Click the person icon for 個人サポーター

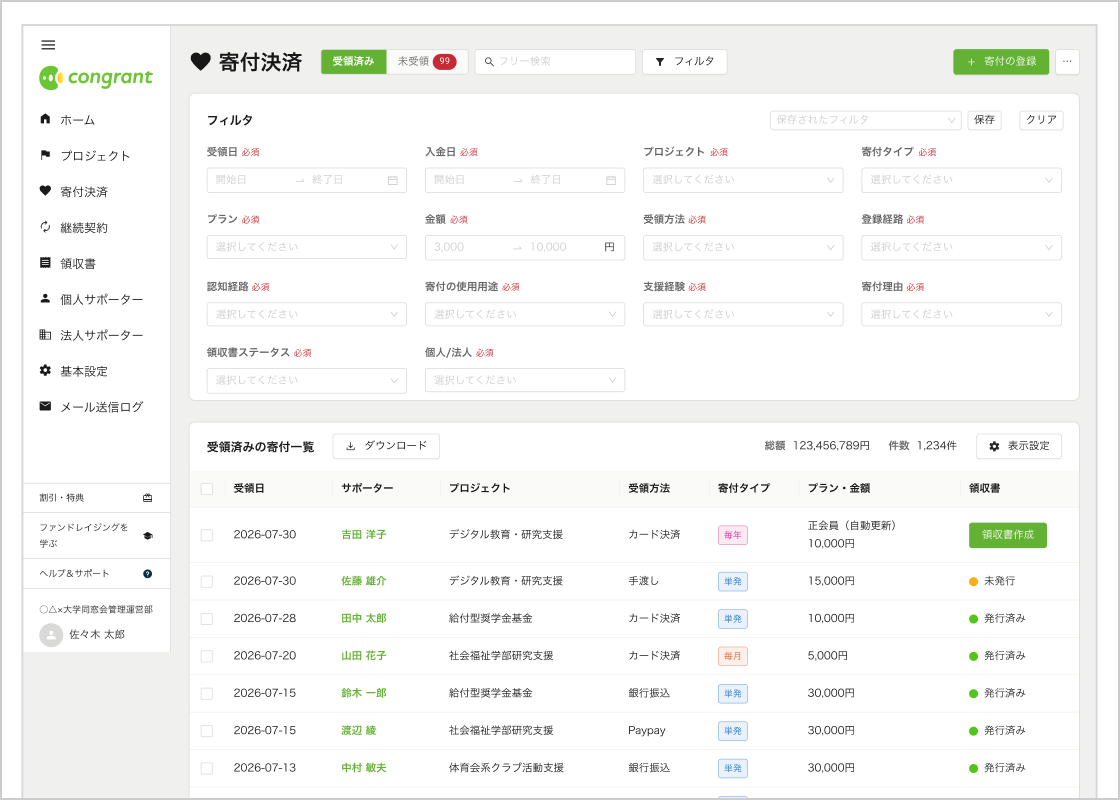point(45,298)
